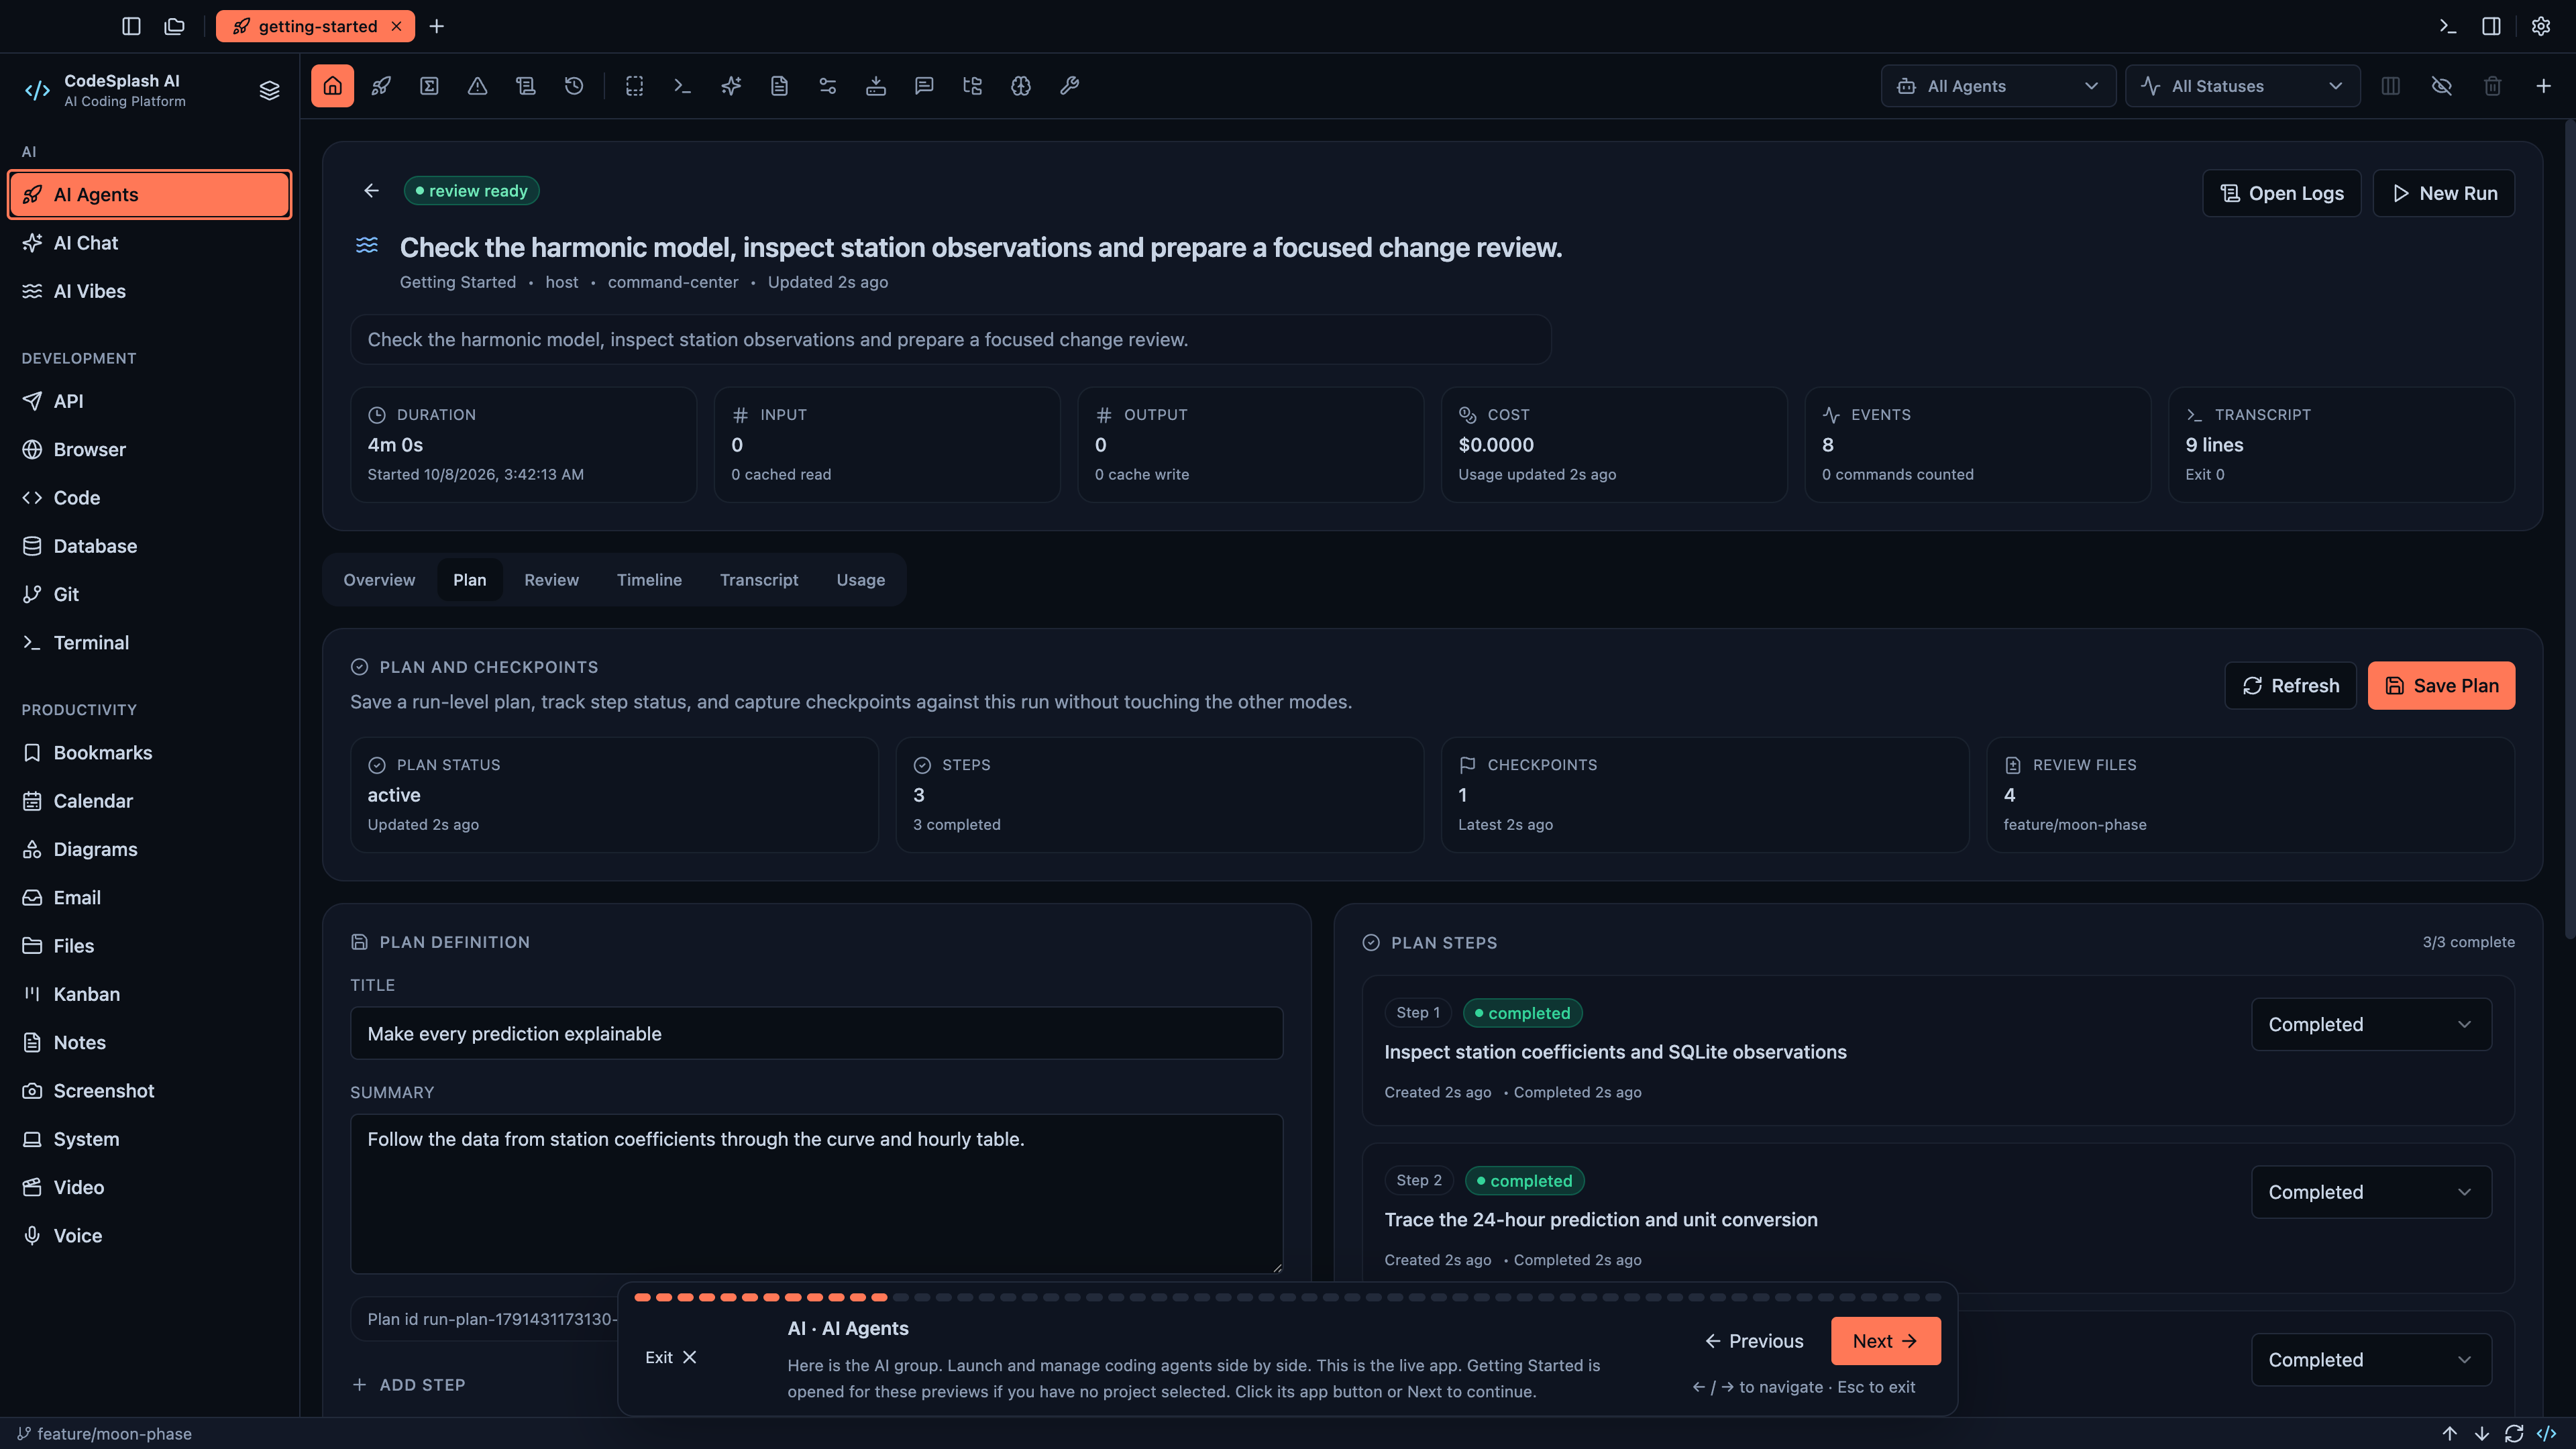Open the history clock toolbar icon

click(x=574, y=86)
